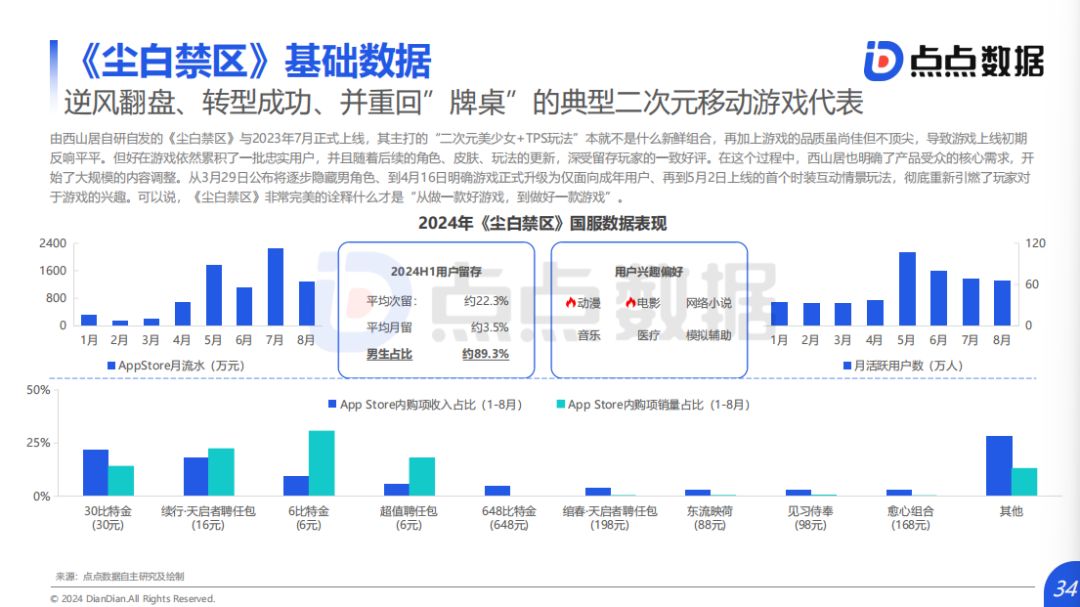Click the cyan bar above 超值聘任包
This screenshot has height=607, width=1080.
coord(422,476)
